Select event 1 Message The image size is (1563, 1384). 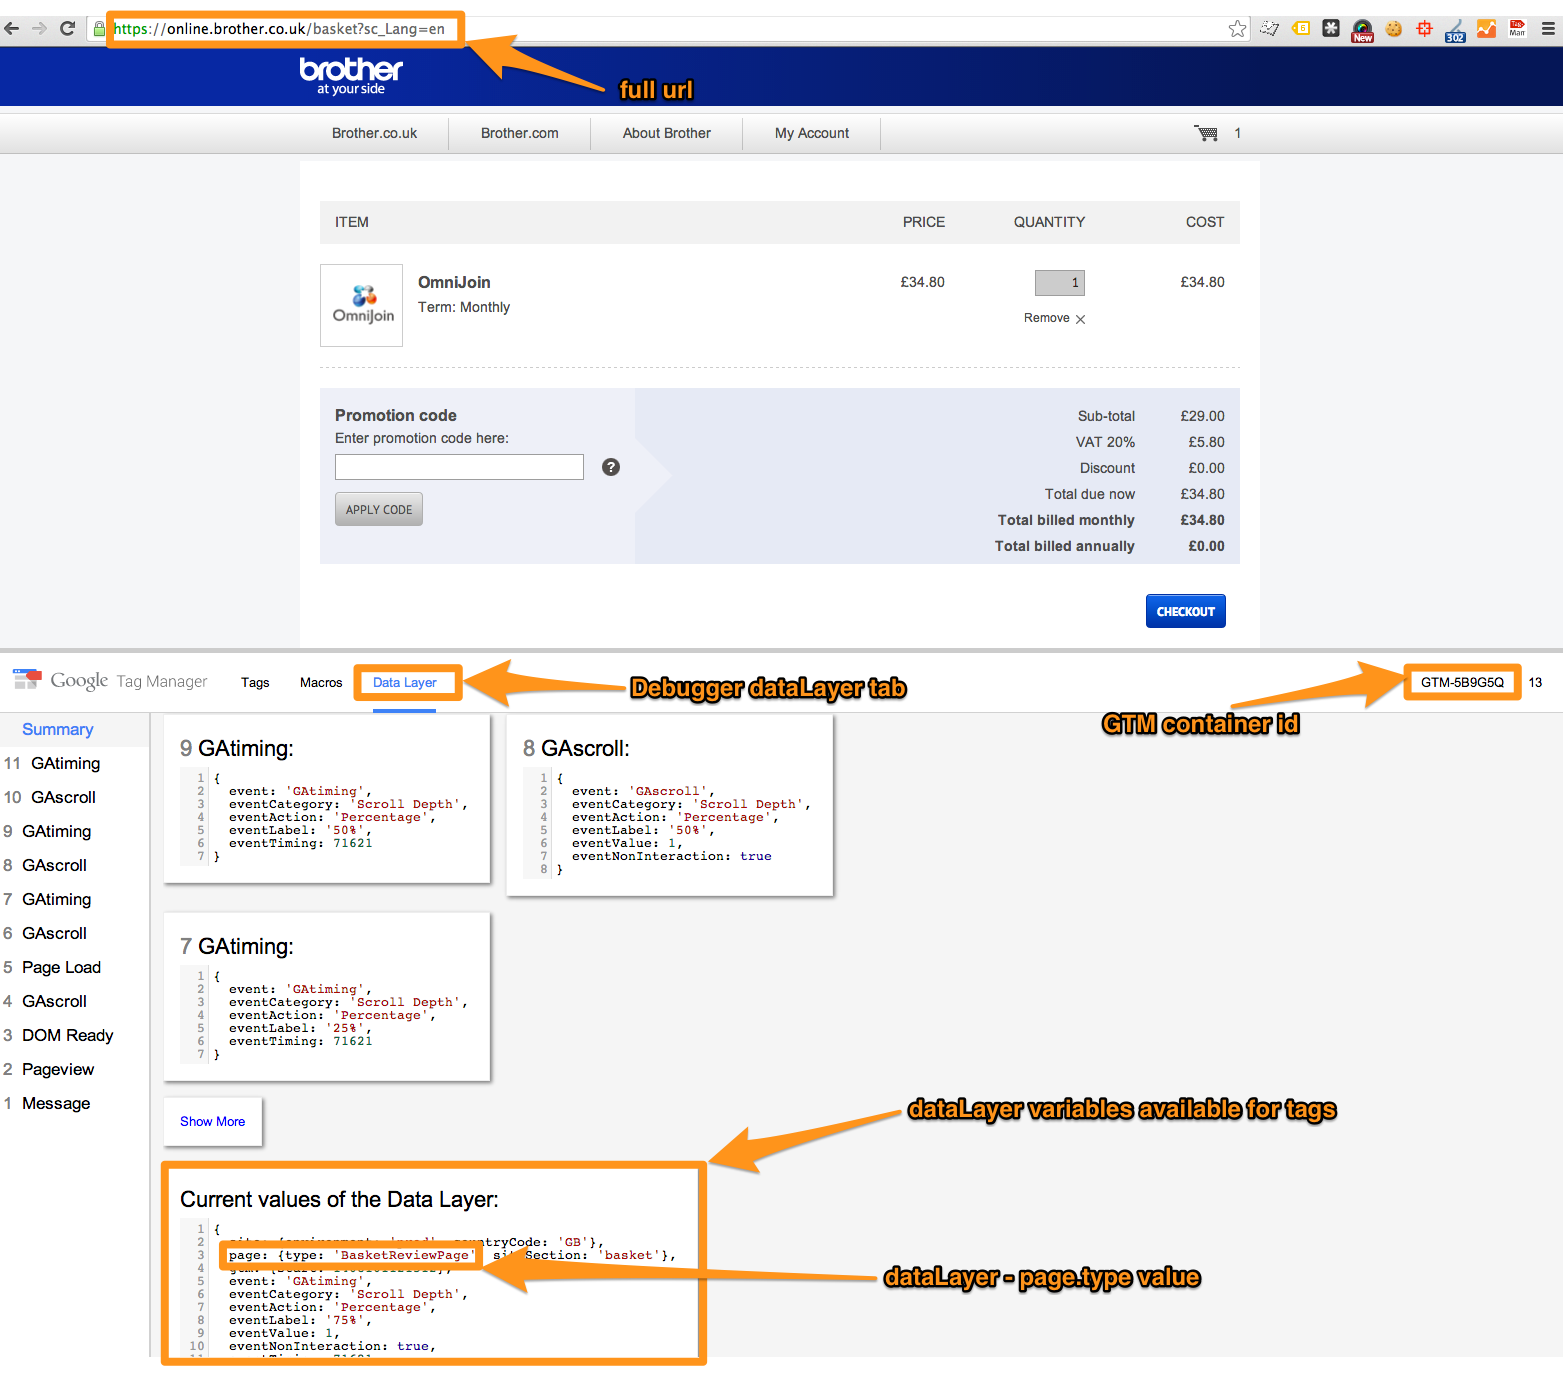pos(47,1103)
